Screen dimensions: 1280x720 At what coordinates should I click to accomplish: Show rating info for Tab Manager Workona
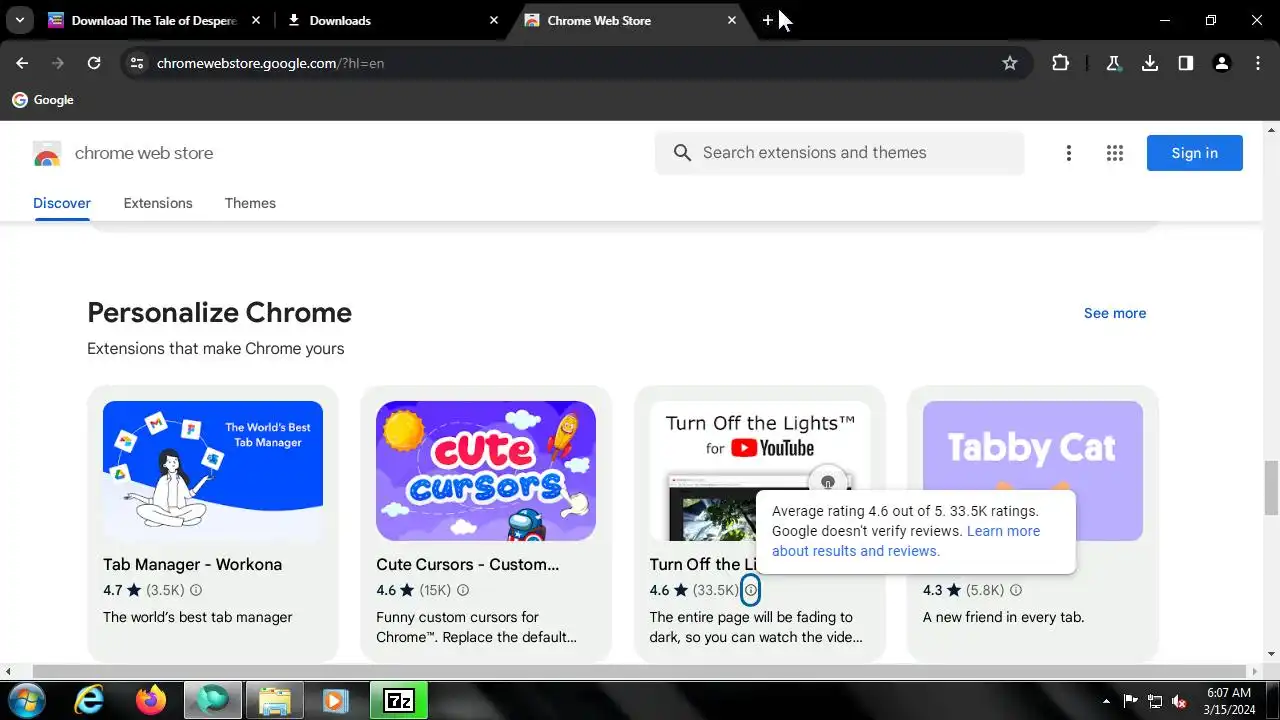(x=196, y=590)
